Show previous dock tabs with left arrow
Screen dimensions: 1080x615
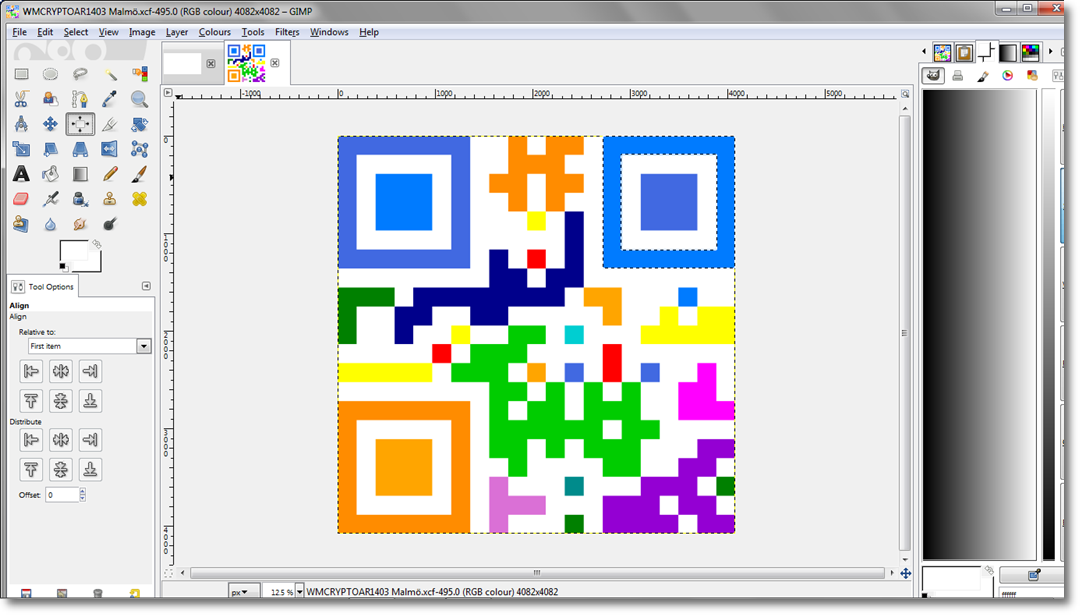(924, 52)
